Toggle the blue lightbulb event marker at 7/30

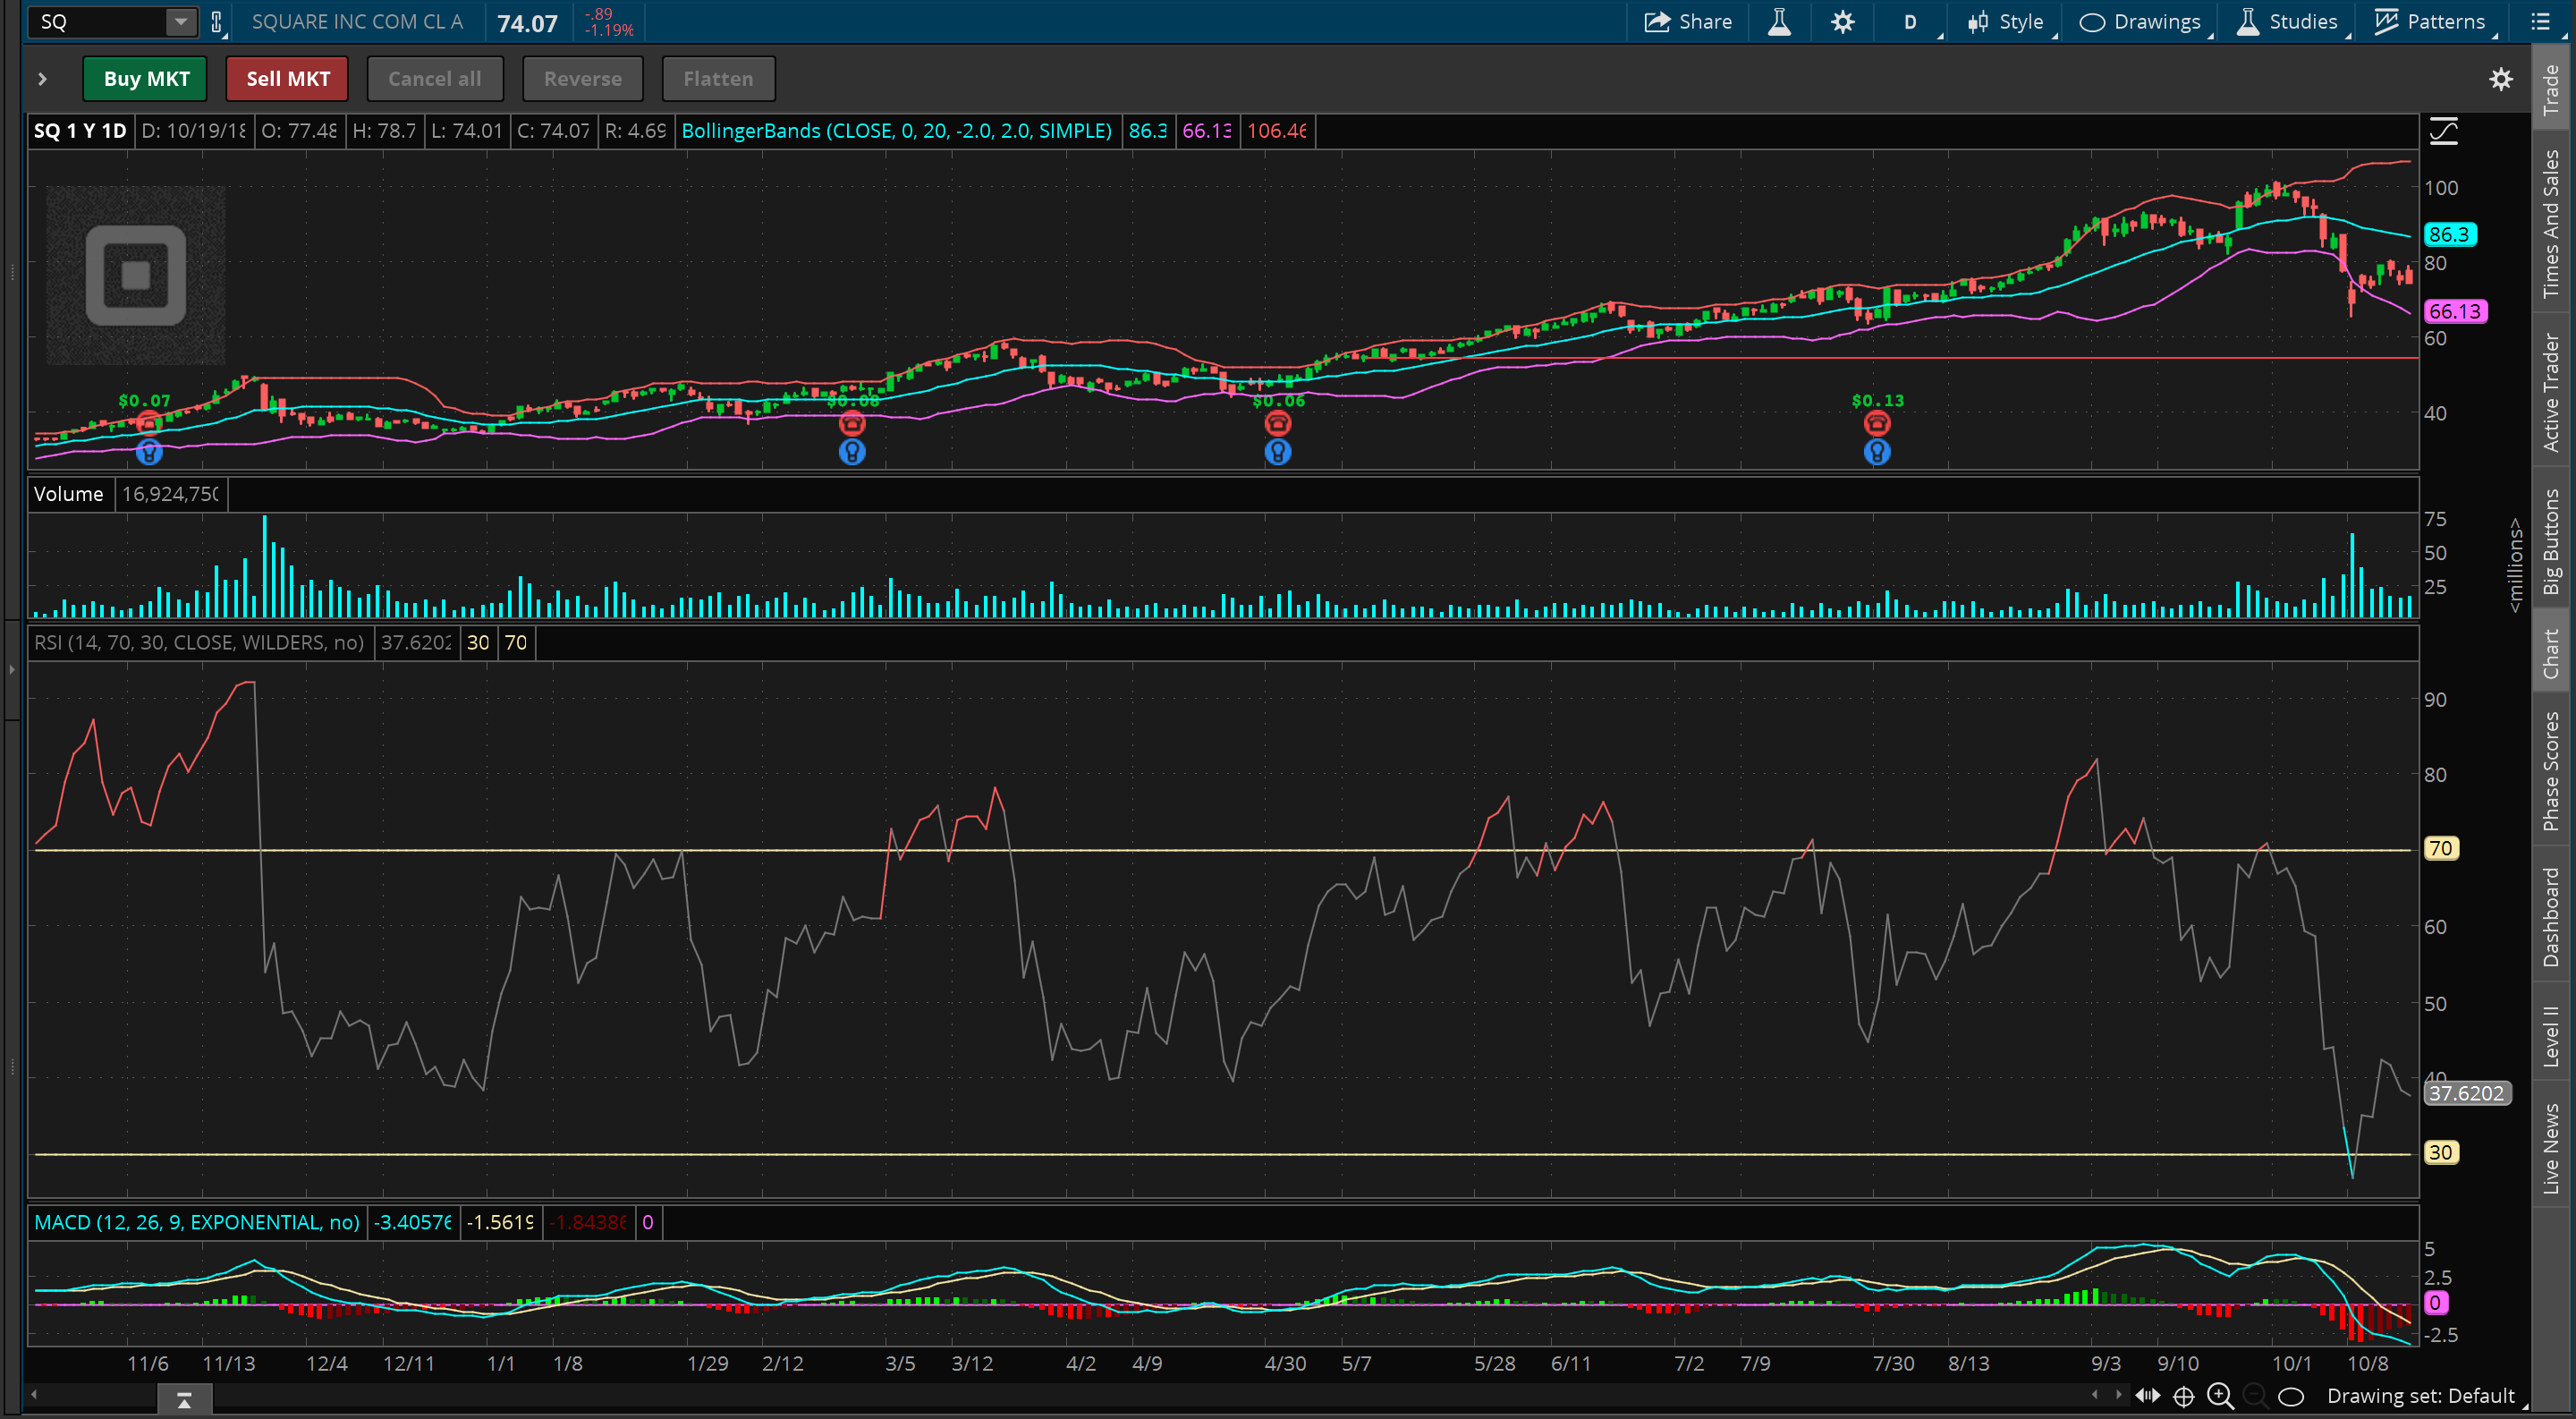click(1877, 452)
